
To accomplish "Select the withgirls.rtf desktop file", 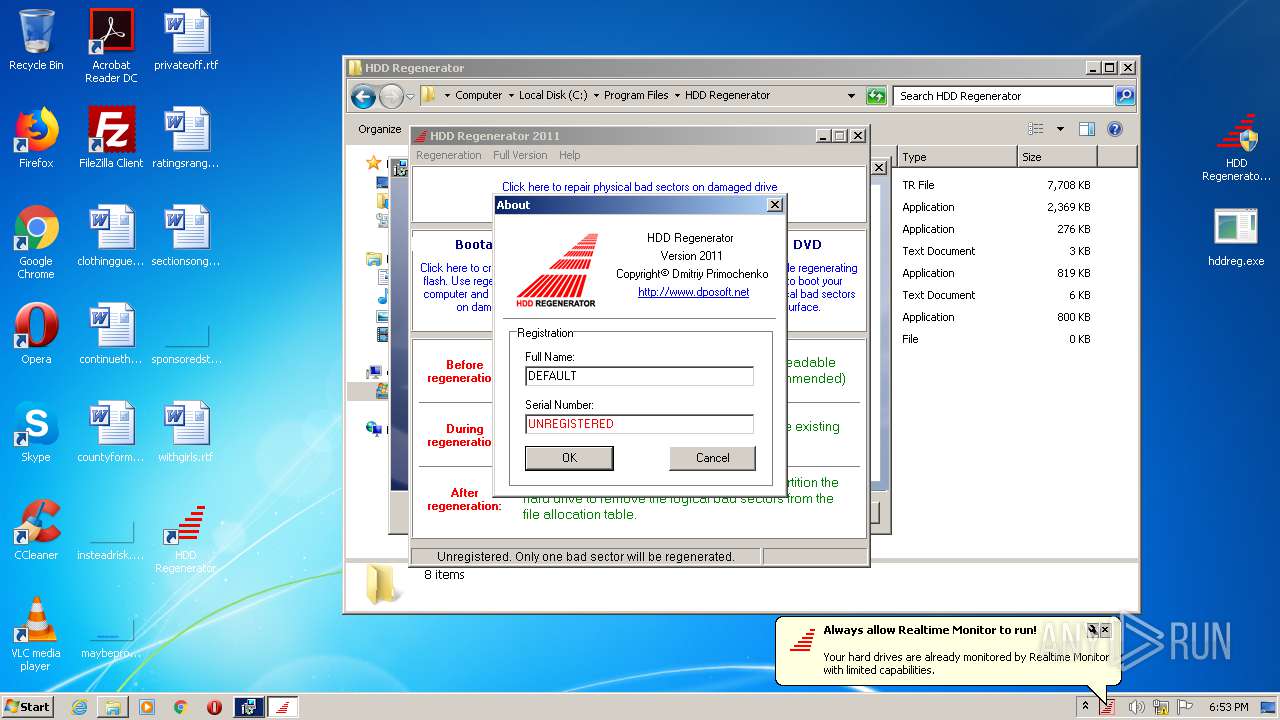I will [x=186, y=432].
